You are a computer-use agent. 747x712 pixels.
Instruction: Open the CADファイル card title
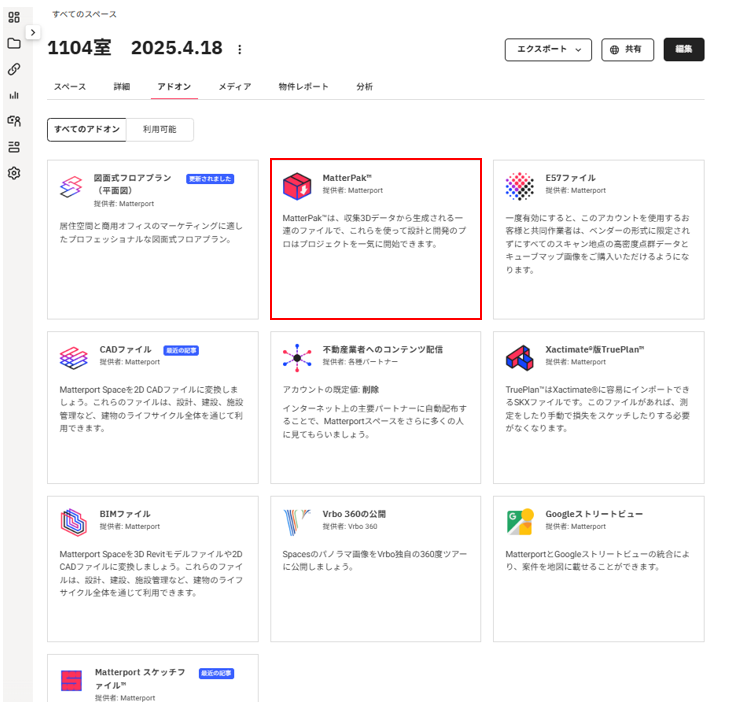coord(125,350)
